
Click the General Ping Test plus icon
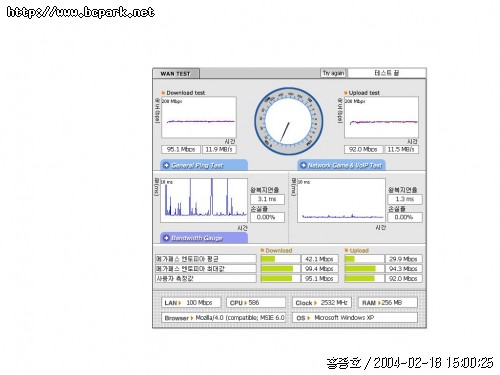pos(166,165)
